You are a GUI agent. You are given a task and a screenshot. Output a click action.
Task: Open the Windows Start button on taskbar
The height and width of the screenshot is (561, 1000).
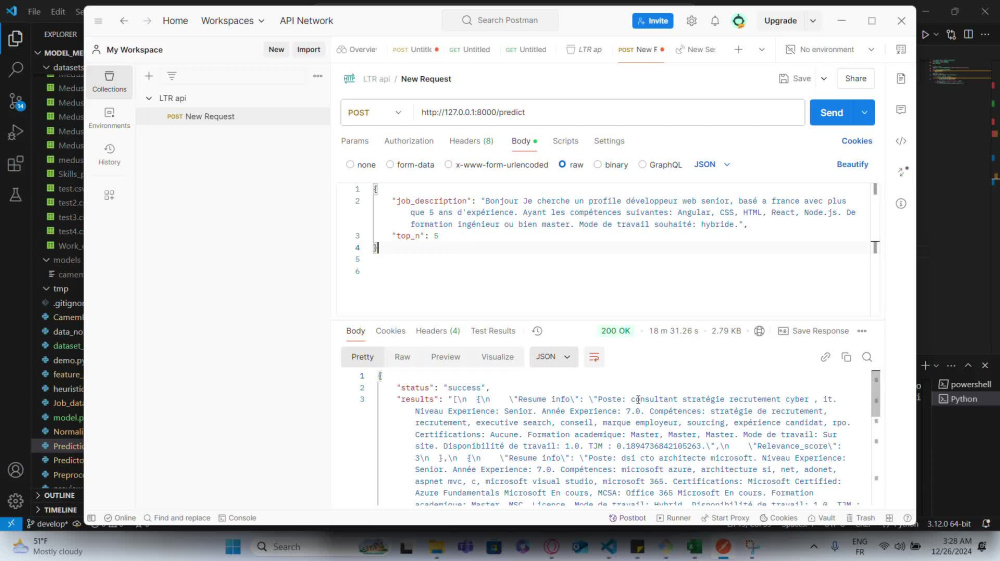click(233, 546)
